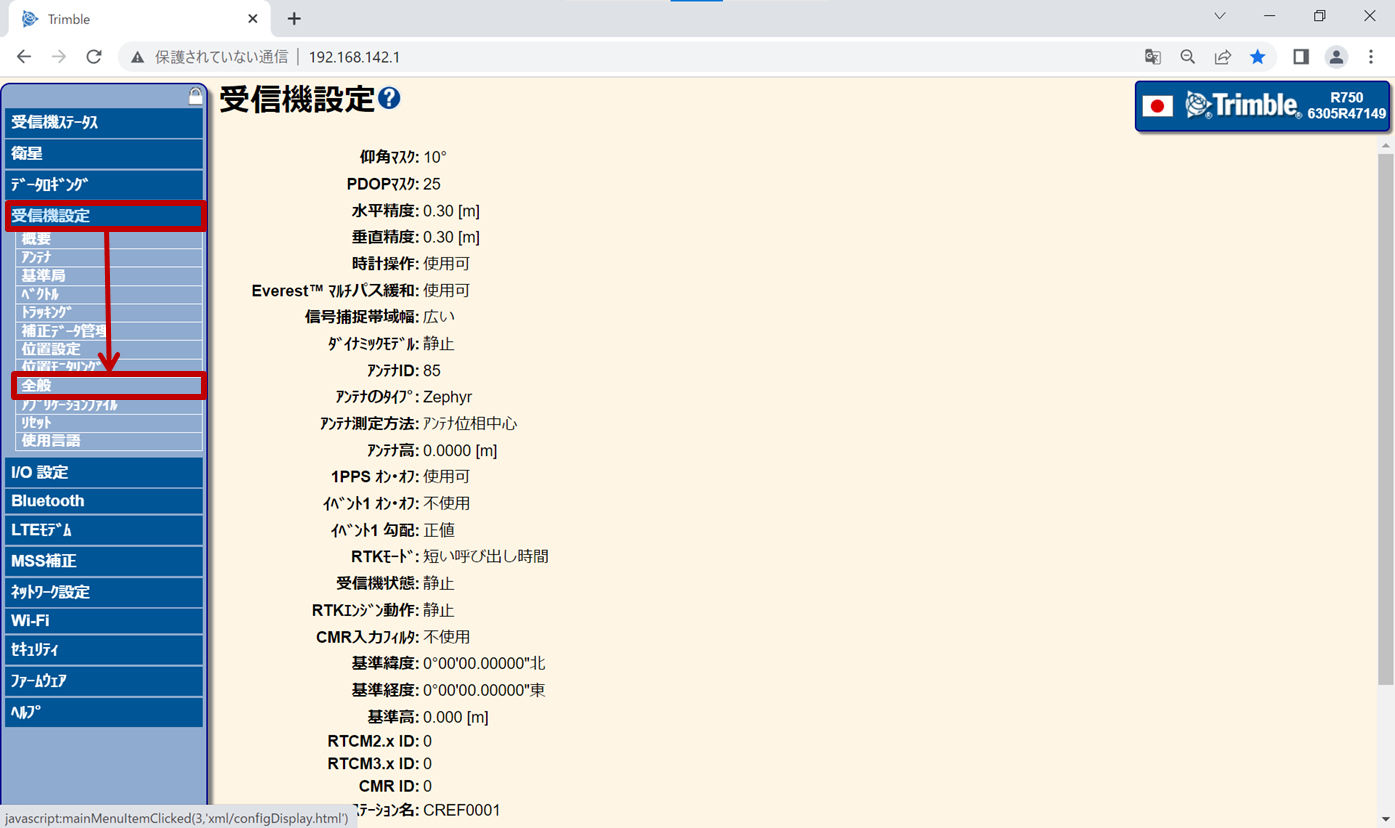Click the zoom magnifier icon in the address bar
This screenshot has height=828, width=1395.
(1188, 57)
